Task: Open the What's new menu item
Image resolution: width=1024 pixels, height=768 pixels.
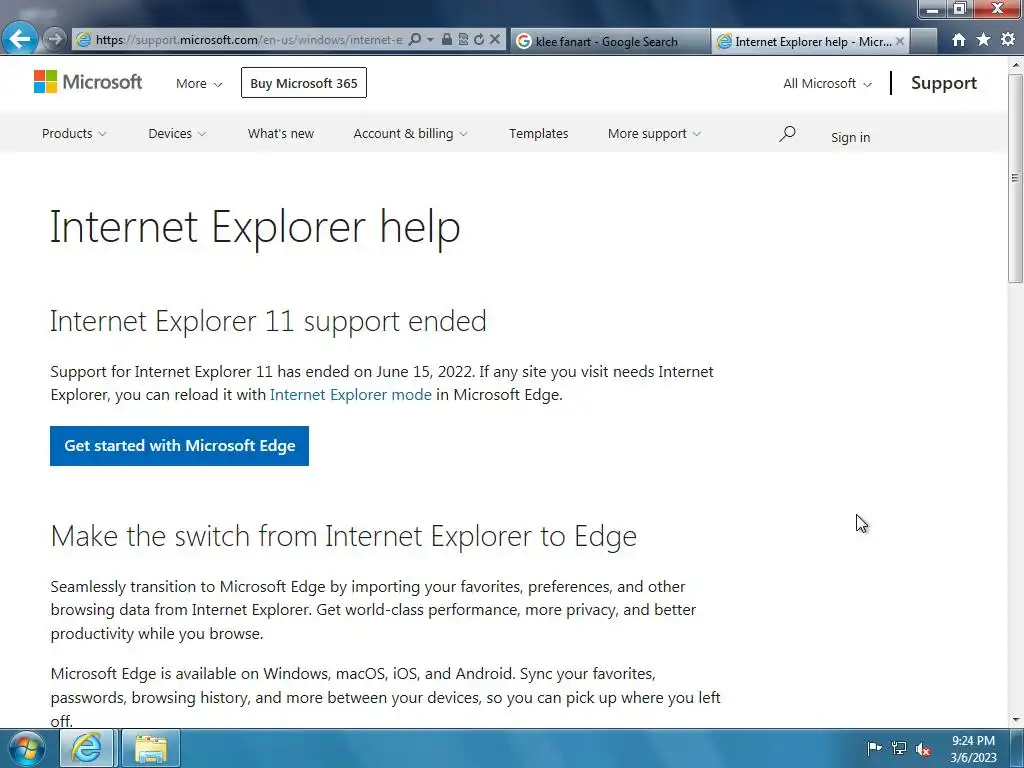Action: pyautogui.click(x=281, y=133)
